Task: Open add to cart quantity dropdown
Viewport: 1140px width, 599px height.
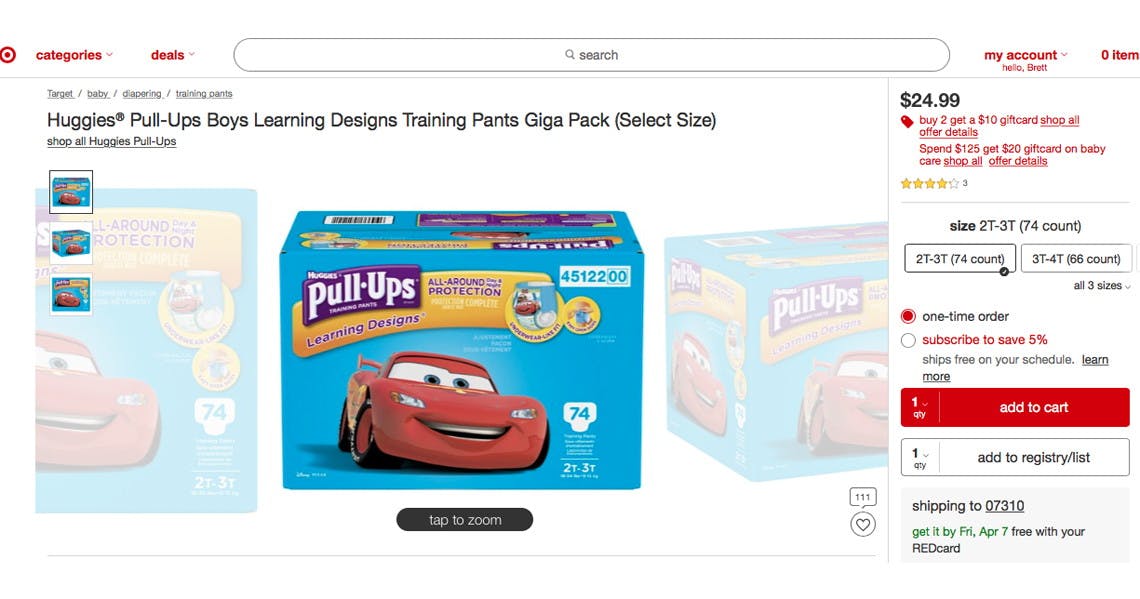Action: coord(920,407)
